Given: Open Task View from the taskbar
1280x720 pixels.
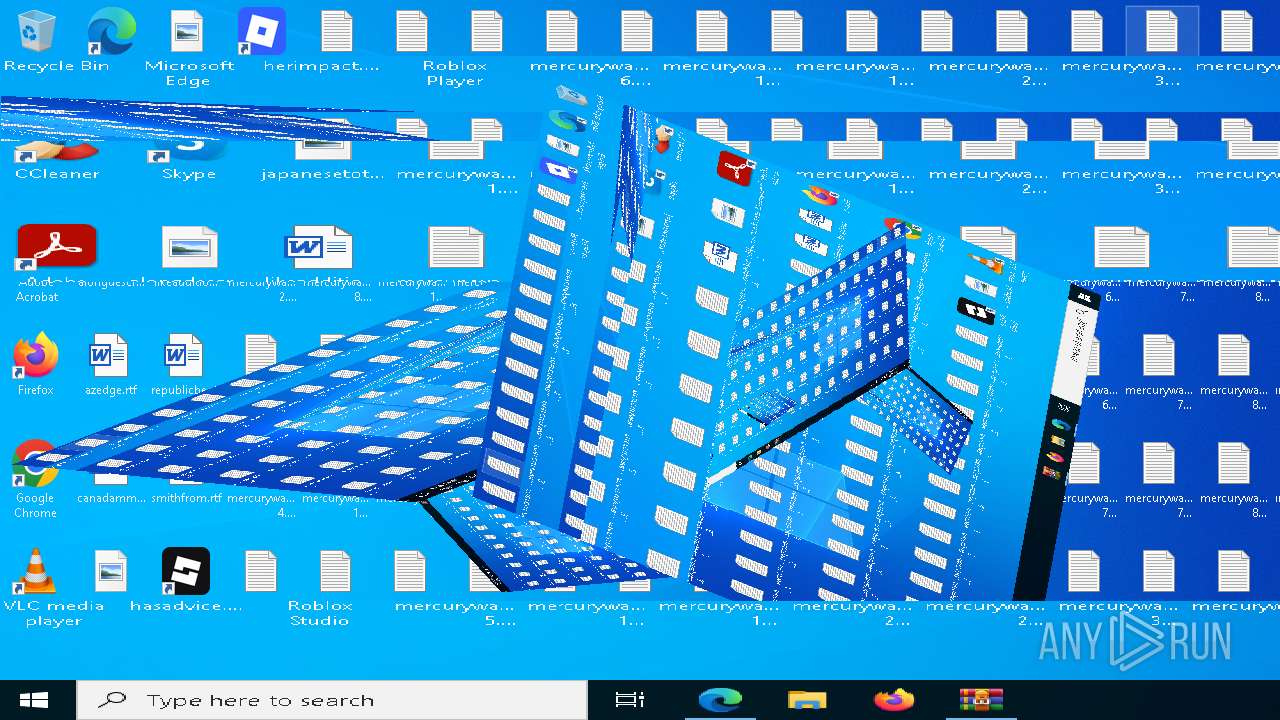Looking at the screenshot, I should click(x=630, y=700).
